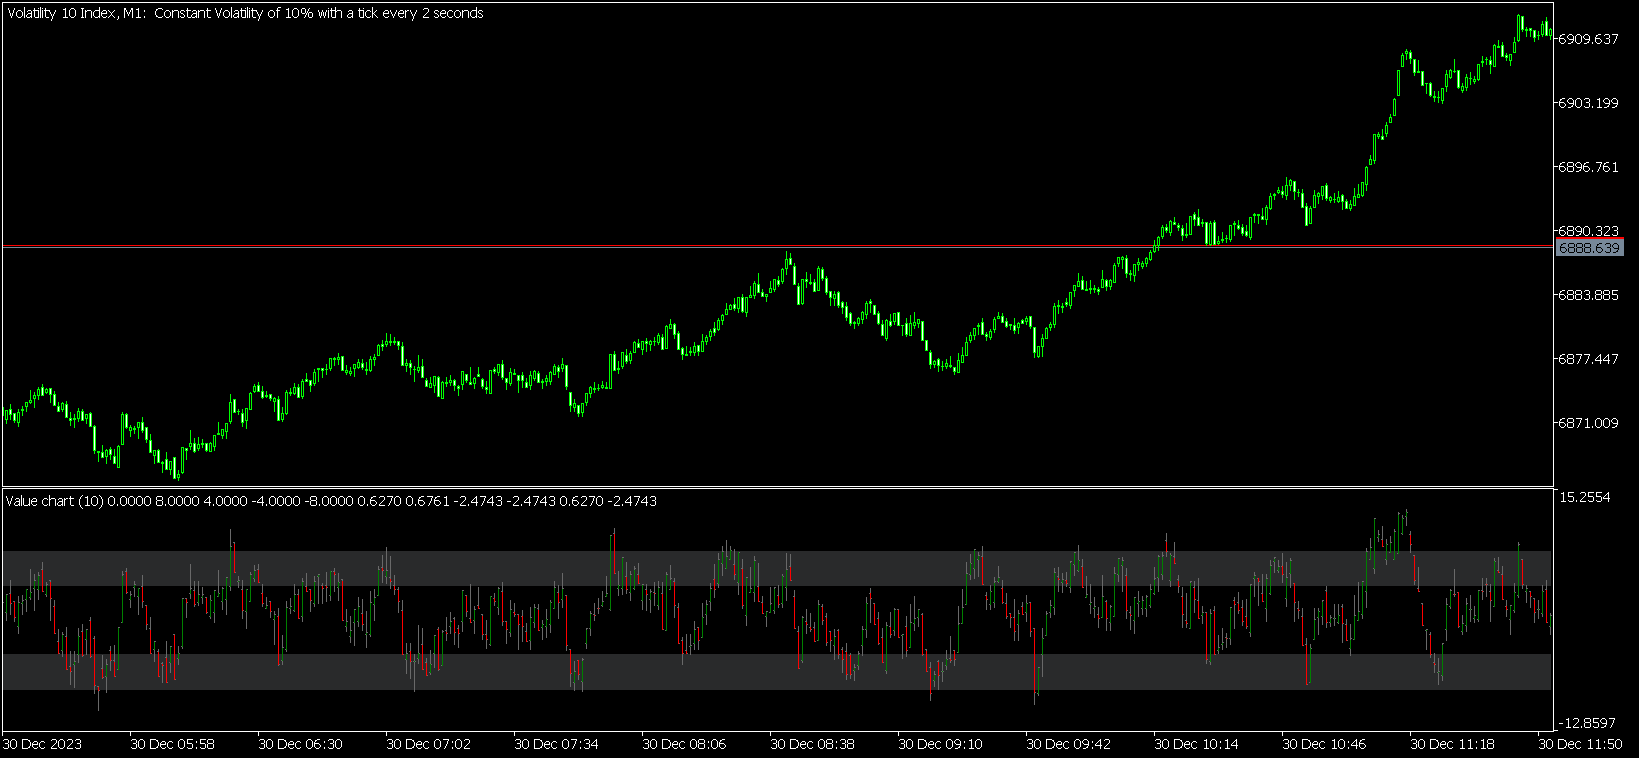The height and width of the screenshot is (758, 1639).
Task: Click time label "30 Dec 08:38"
Action: click(813, 744)
